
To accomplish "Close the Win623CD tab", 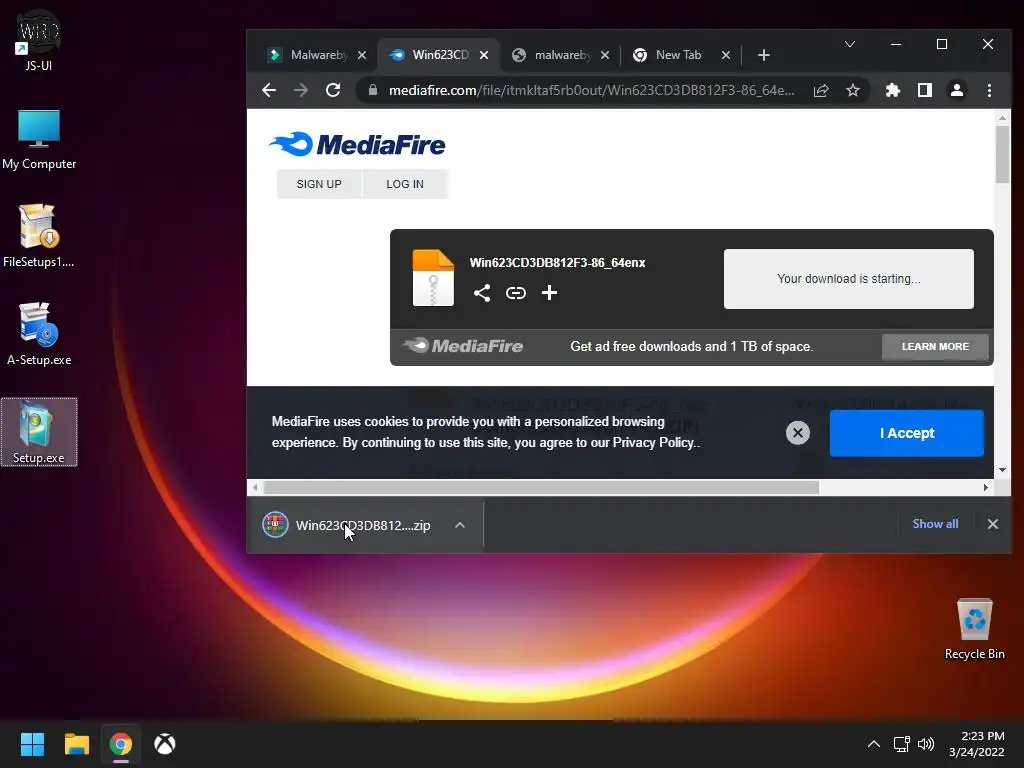I will (x=484, y=56).
